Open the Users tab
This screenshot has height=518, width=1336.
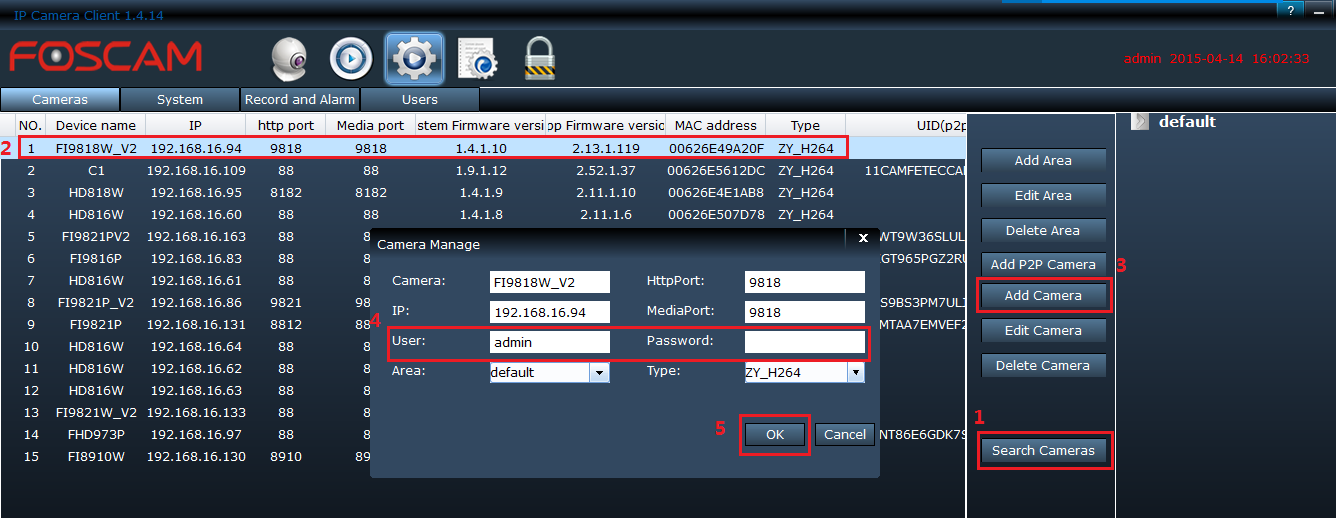pos(420,100)
